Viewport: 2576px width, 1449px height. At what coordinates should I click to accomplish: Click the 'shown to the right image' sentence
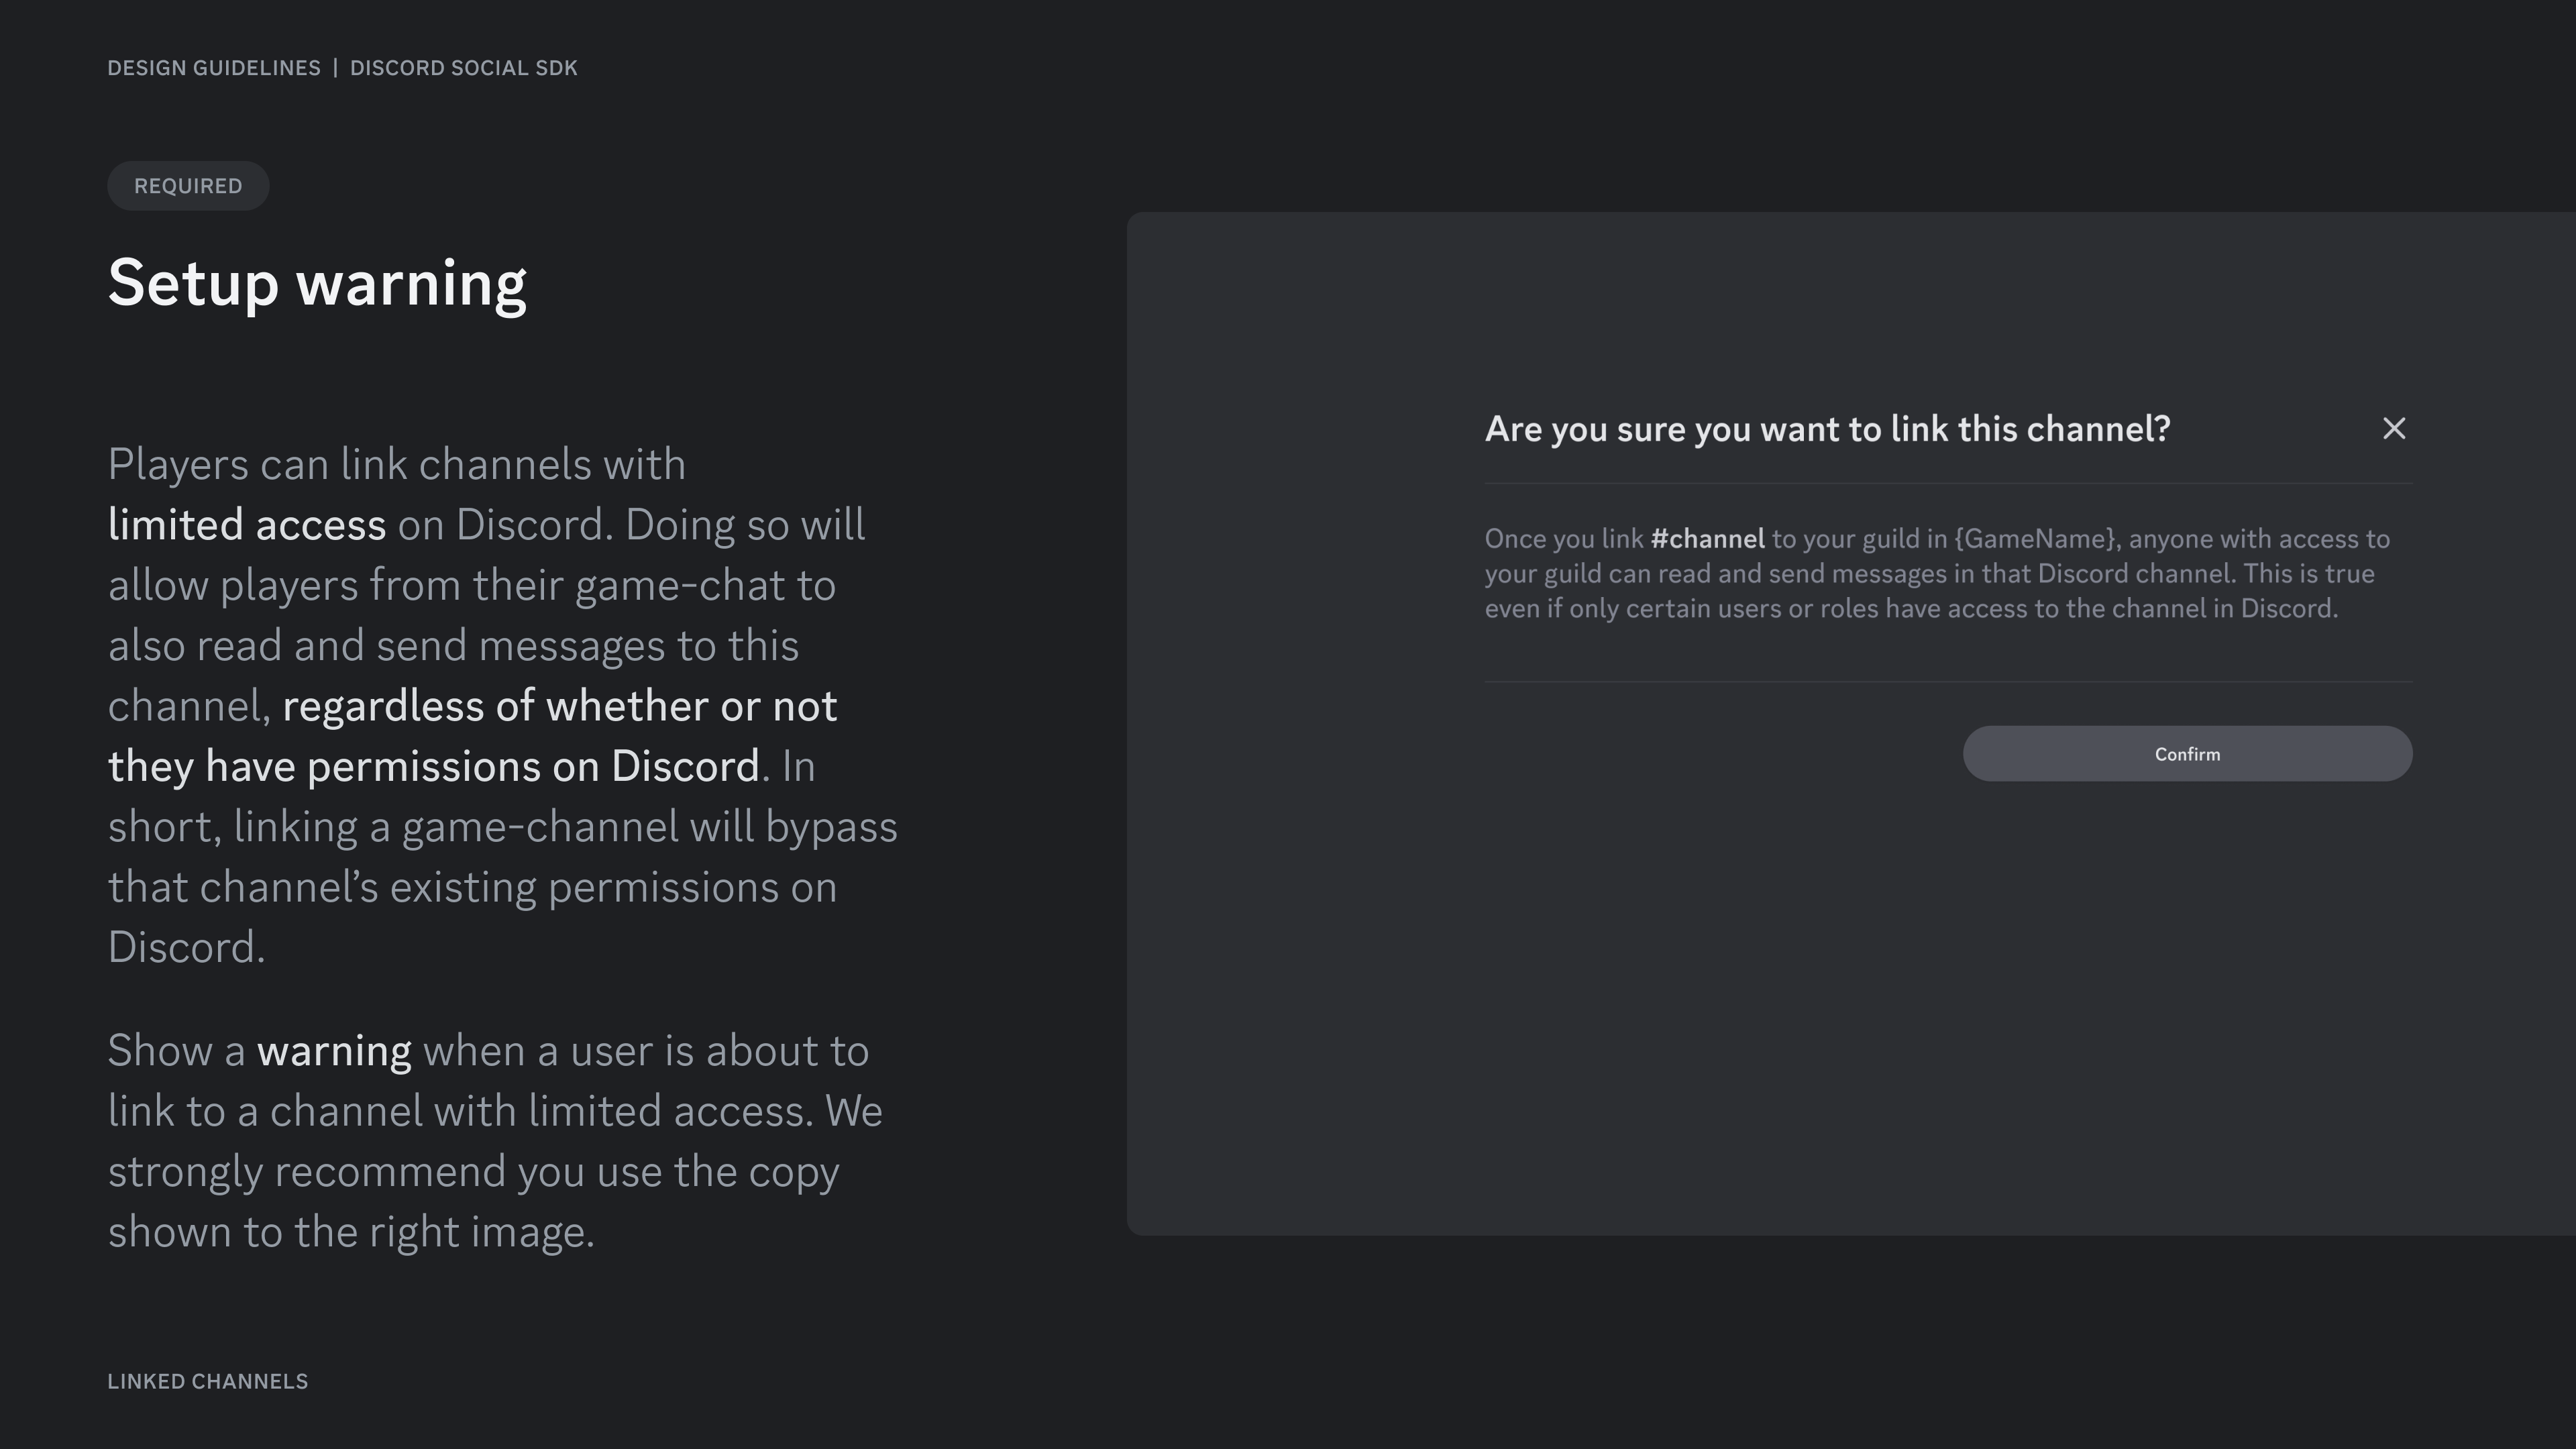(350, 1232)
